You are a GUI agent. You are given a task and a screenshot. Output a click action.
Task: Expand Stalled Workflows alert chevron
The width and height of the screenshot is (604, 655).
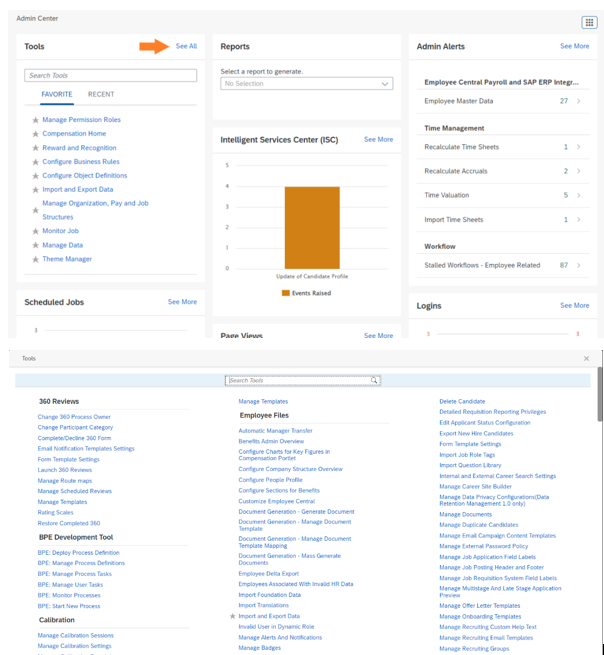[x=579, y=266]
